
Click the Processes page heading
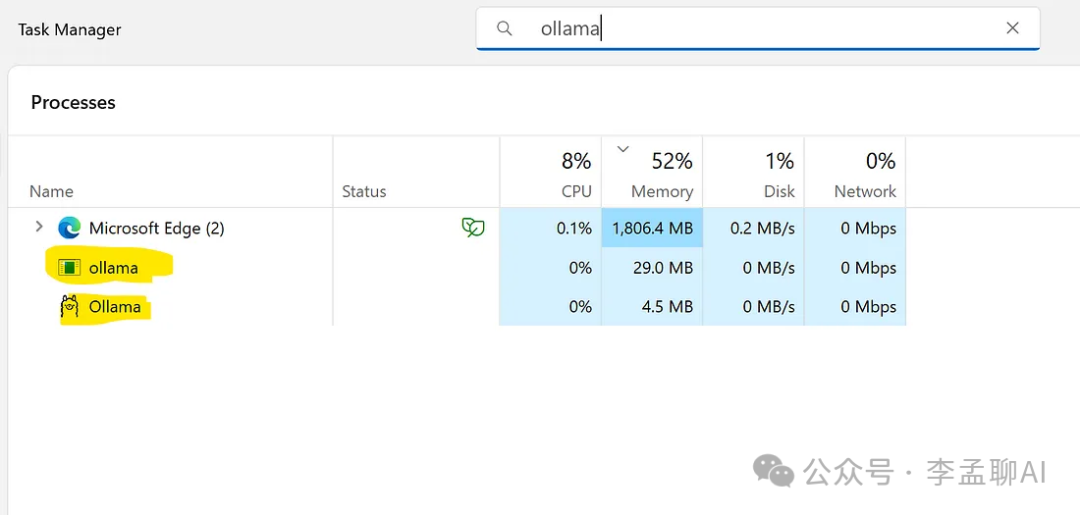coord(73,103)
